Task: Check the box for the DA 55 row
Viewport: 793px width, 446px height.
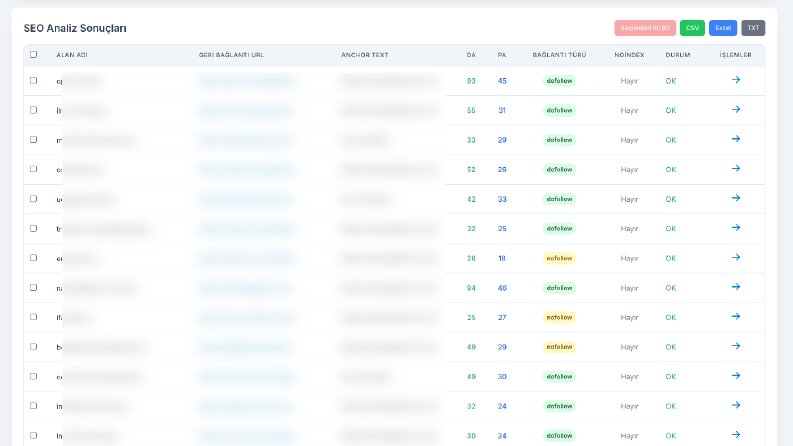Action: pyautogui.click(x=33, y=110)
